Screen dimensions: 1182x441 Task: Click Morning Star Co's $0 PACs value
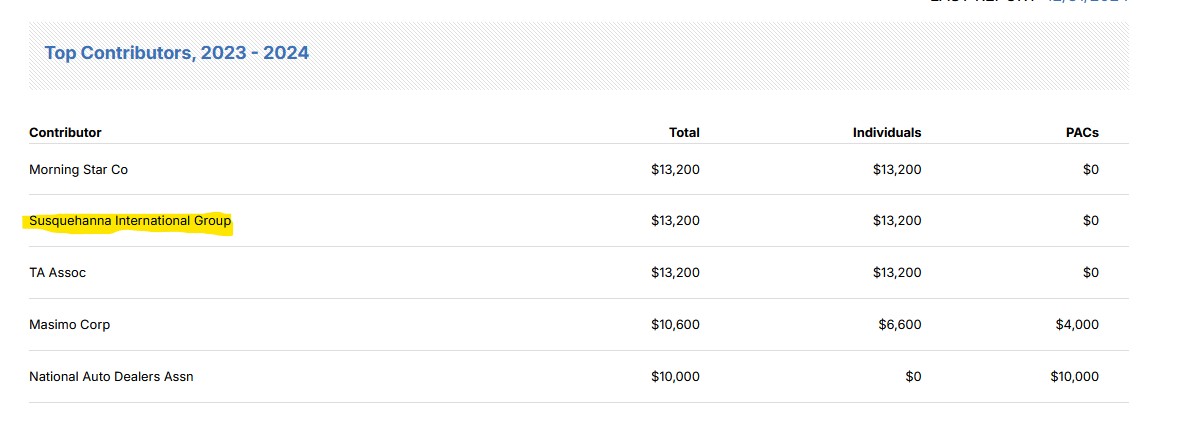[1090, 170]
